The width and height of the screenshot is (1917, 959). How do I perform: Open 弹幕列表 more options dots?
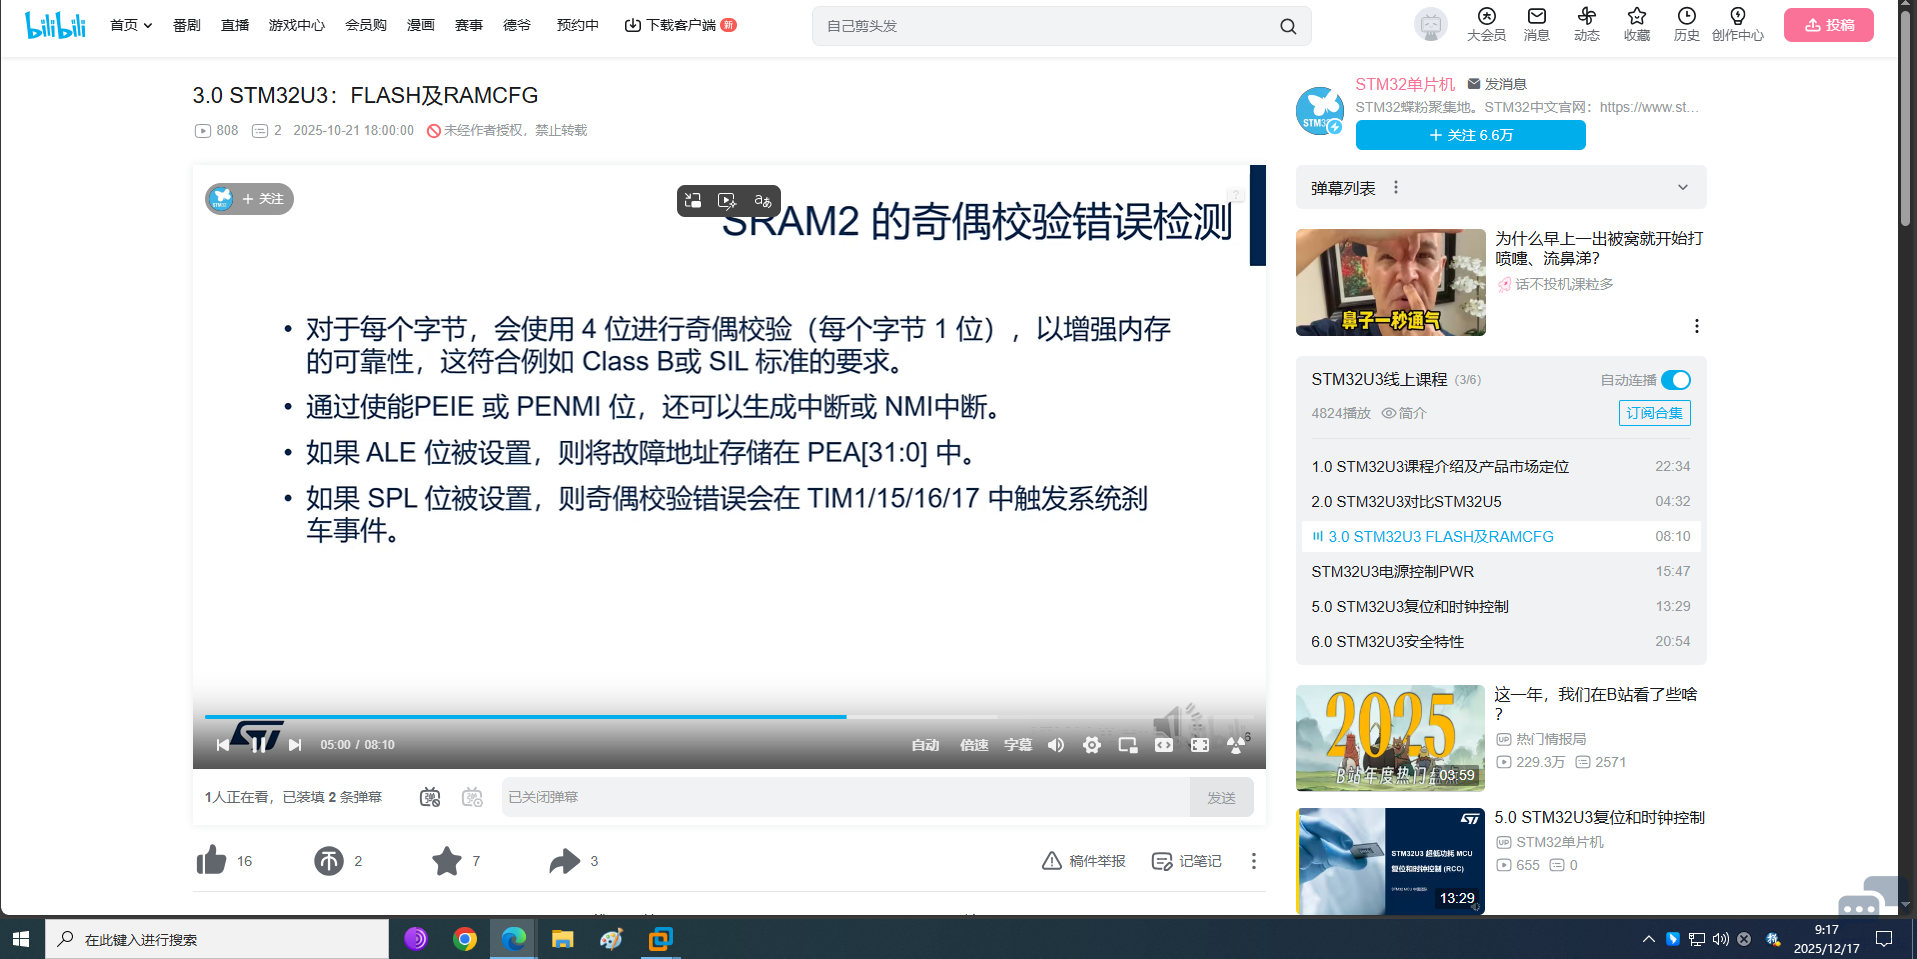(1396, 188)
